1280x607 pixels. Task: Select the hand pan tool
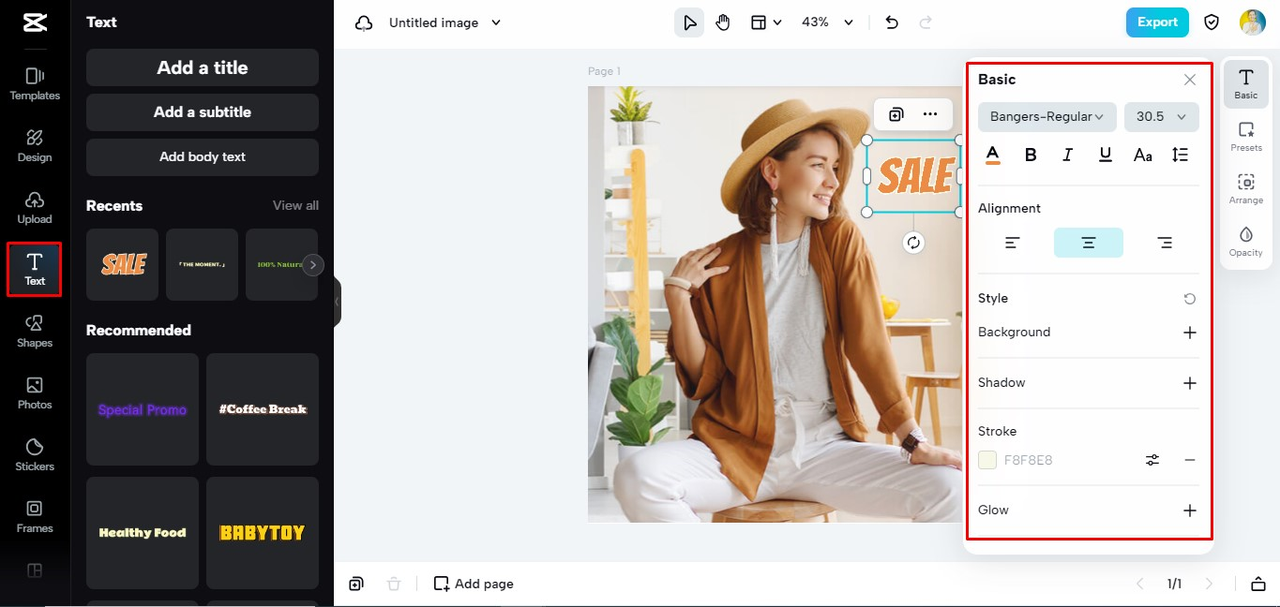(x=723, y=22)
